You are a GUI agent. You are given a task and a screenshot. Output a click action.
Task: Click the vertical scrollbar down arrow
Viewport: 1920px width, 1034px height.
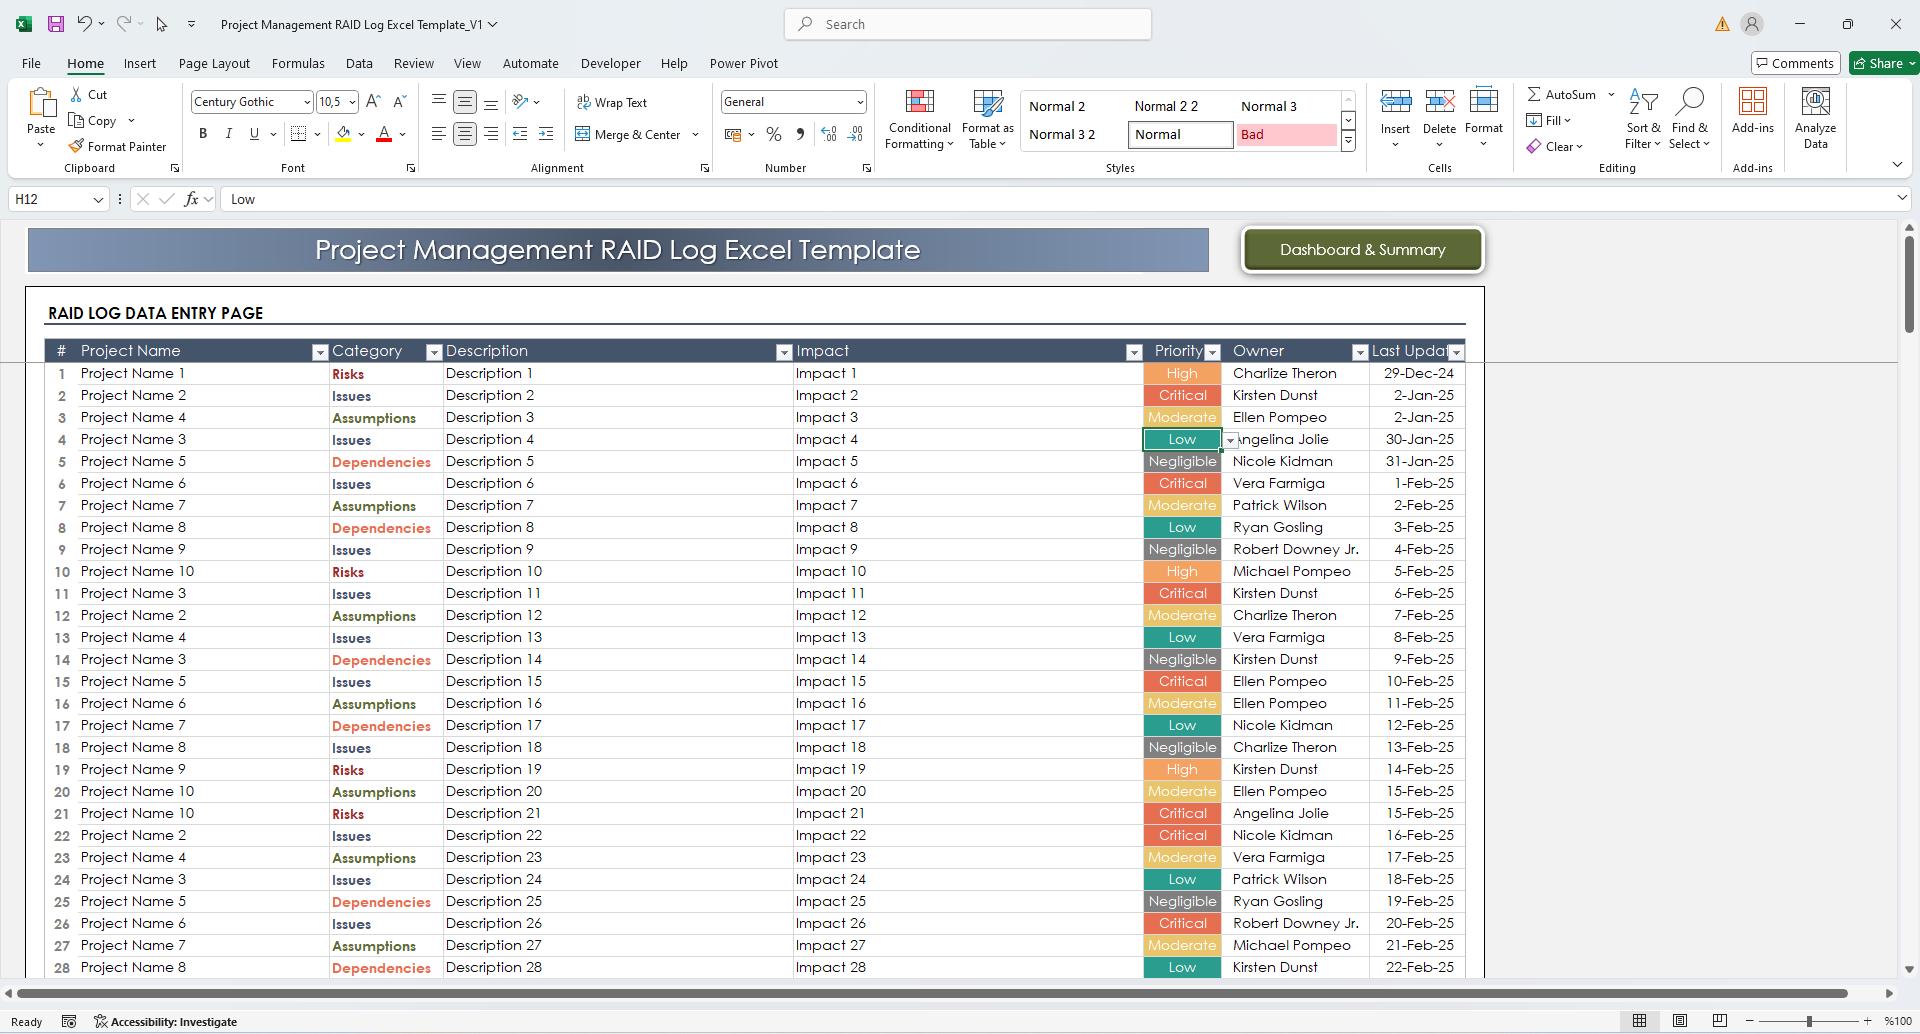[x=1909, y=969]
